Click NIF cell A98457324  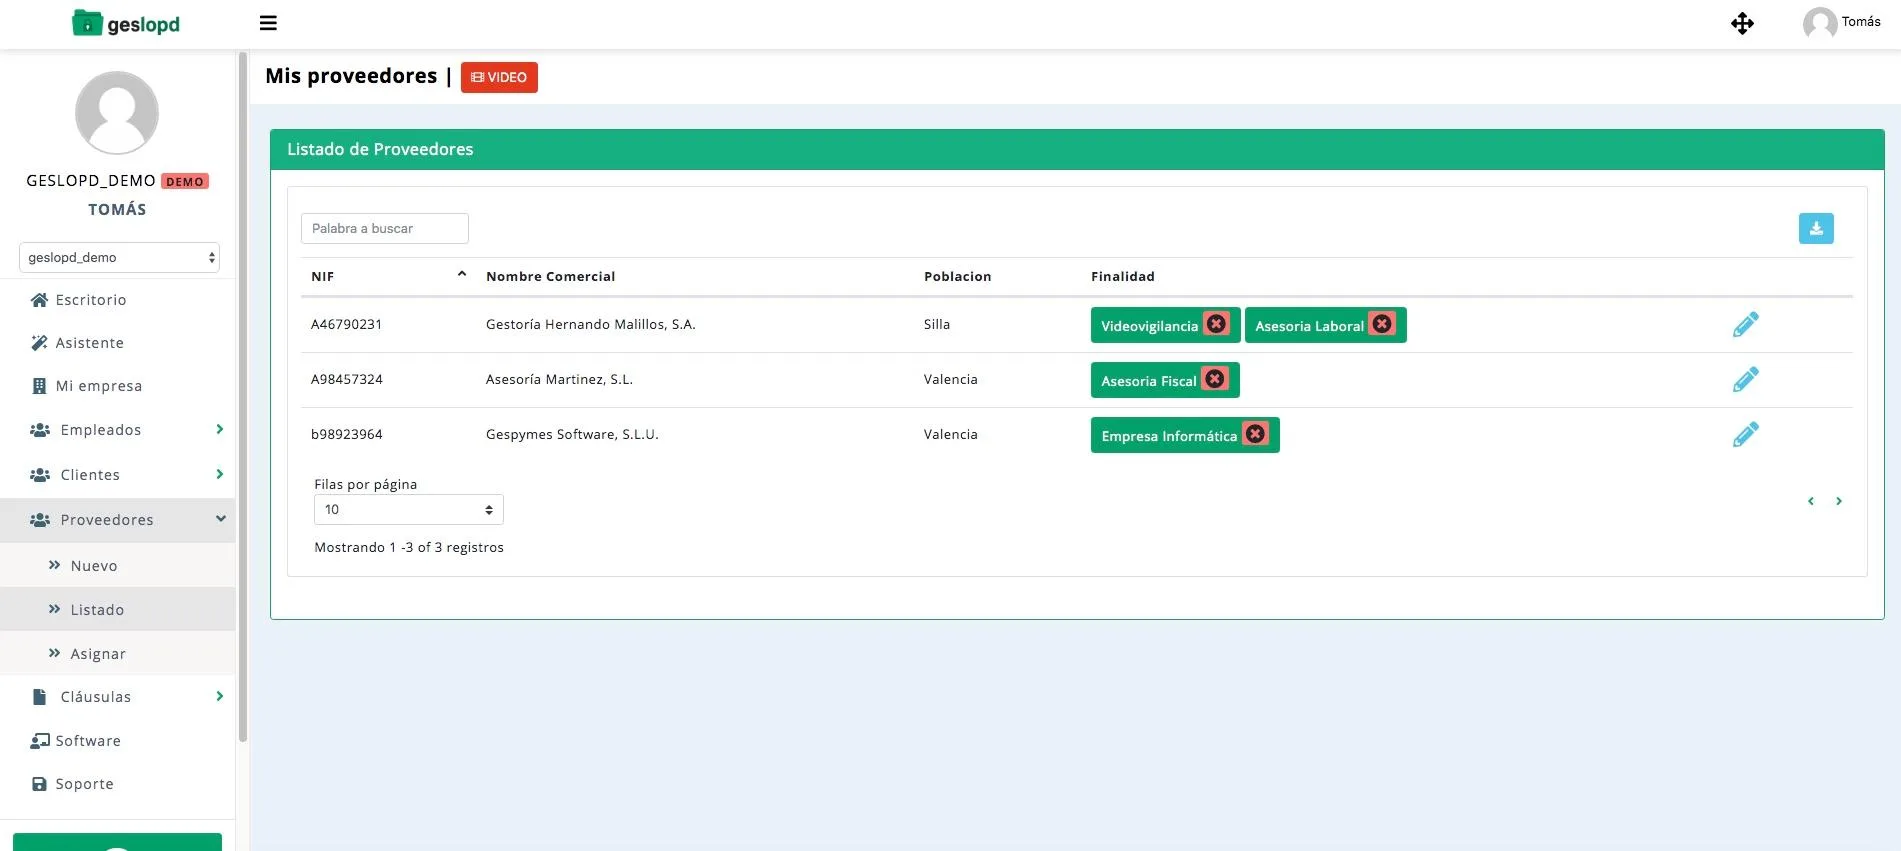point(346,379)
